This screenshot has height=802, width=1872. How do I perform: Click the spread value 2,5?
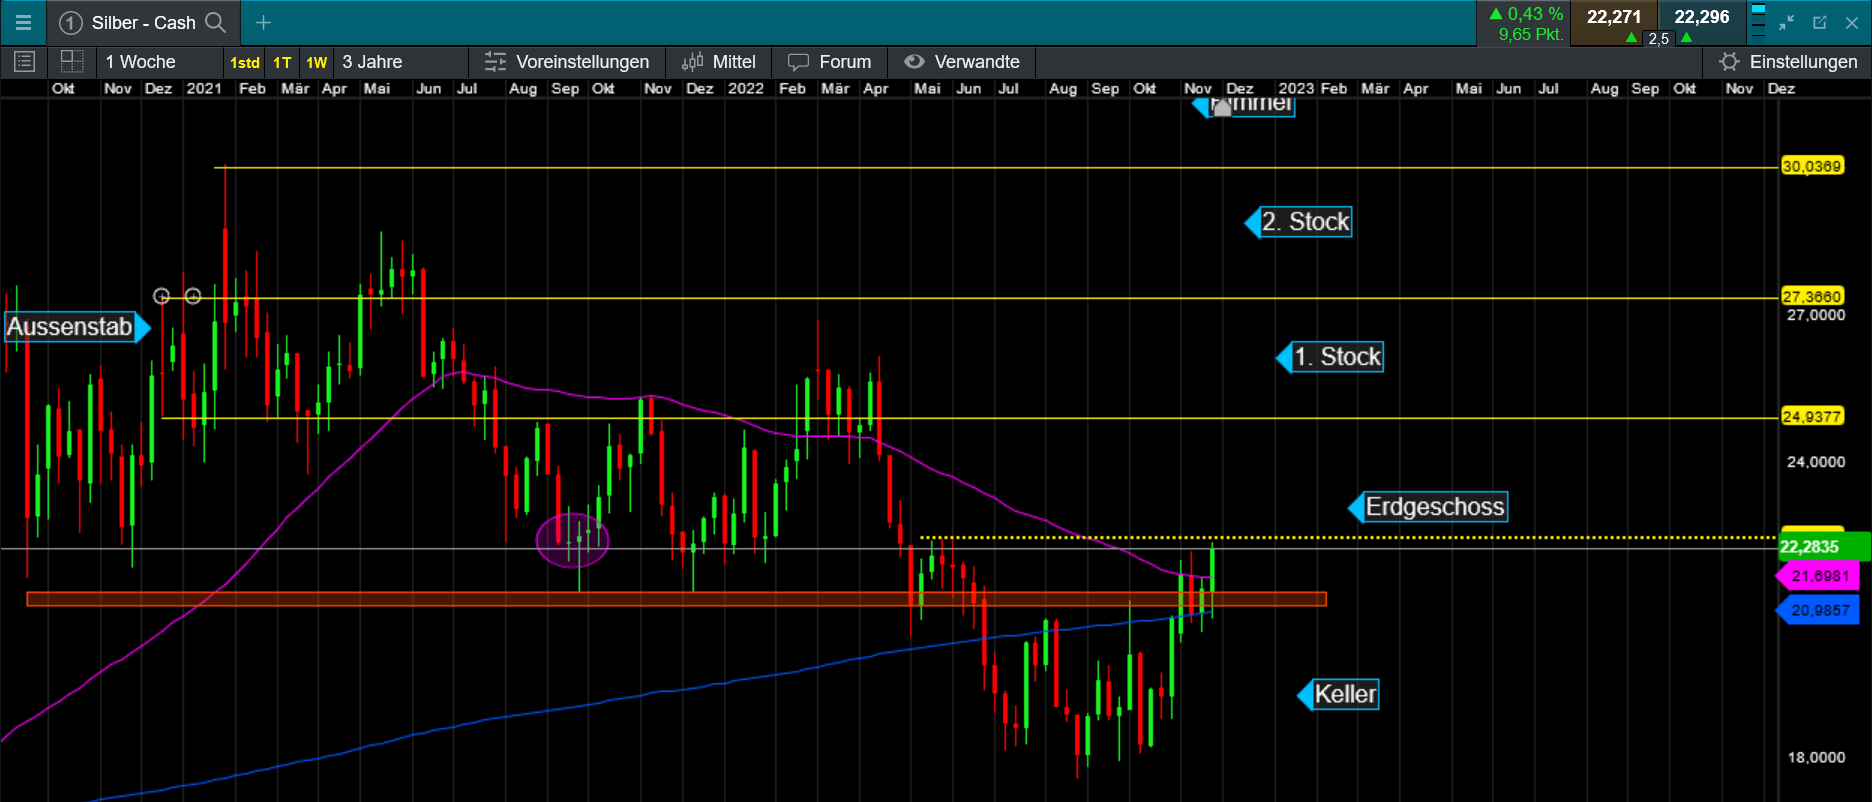pos(1659,39)
